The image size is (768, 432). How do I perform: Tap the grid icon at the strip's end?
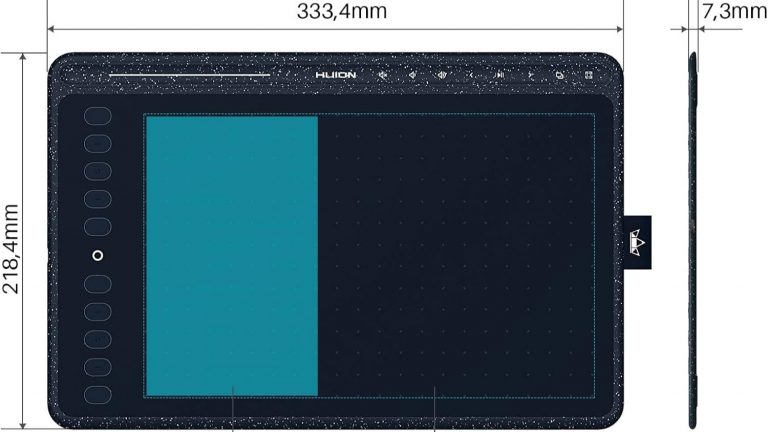(x=589, y=75)
